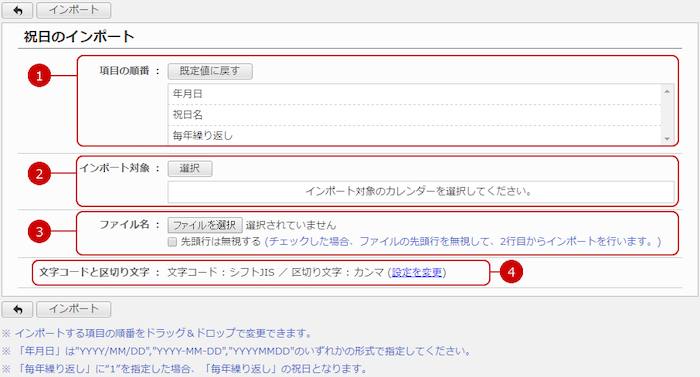Click the import target calendar placeholder box
Viewport: 700px width, 377px height.
(x=421, y=192)
